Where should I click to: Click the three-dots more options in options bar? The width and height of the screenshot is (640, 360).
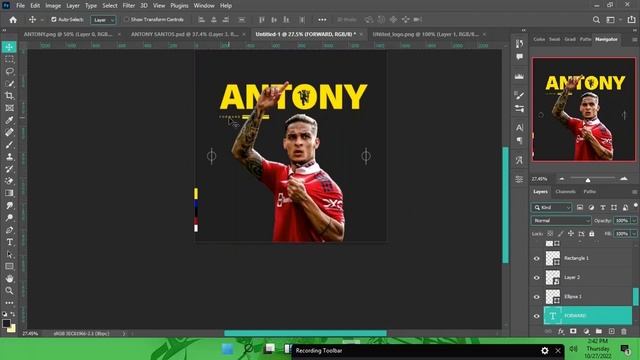pos(322,20)
